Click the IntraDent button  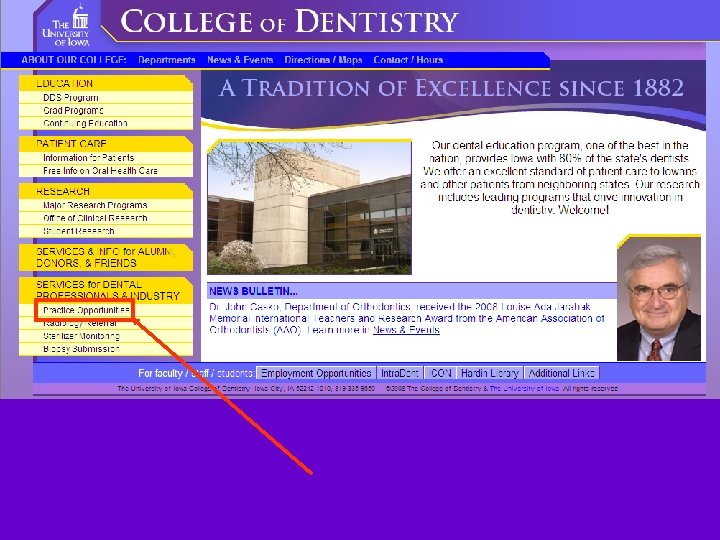point(399,373)
